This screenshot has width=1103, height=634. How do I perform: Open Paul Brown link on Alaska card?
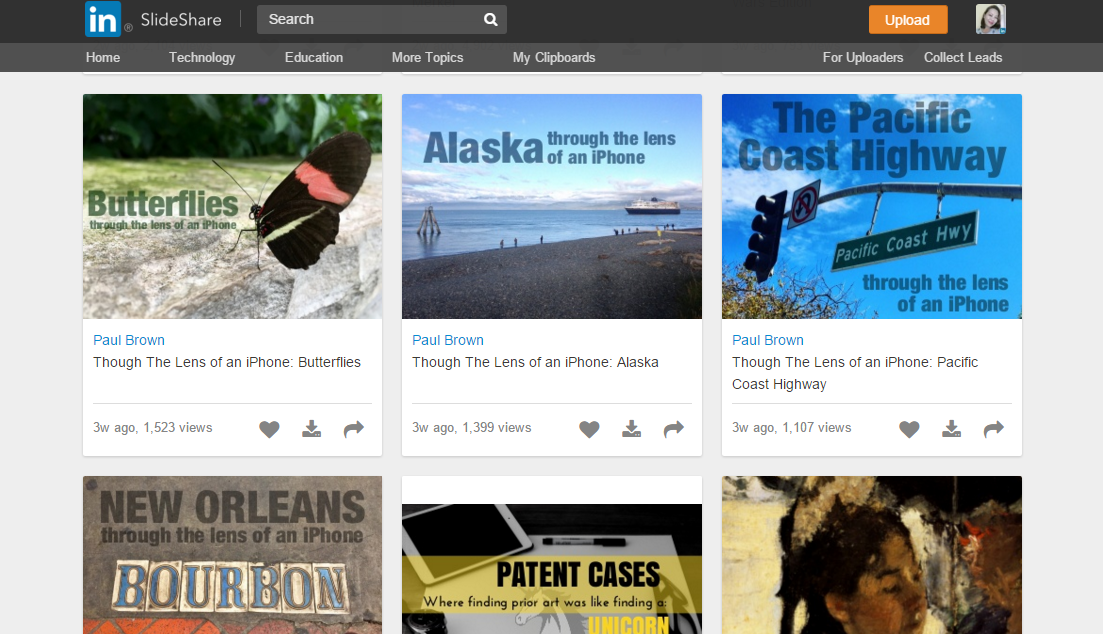448,340
